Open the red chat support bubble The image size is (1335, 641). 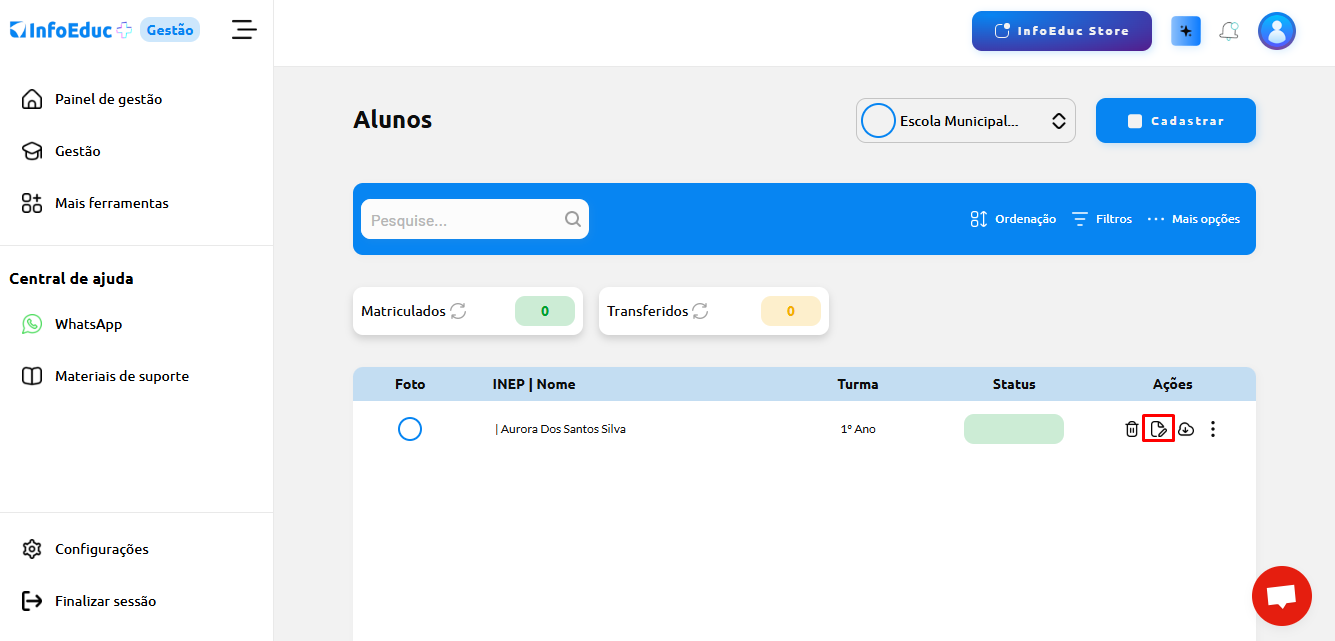point(1282,596)
